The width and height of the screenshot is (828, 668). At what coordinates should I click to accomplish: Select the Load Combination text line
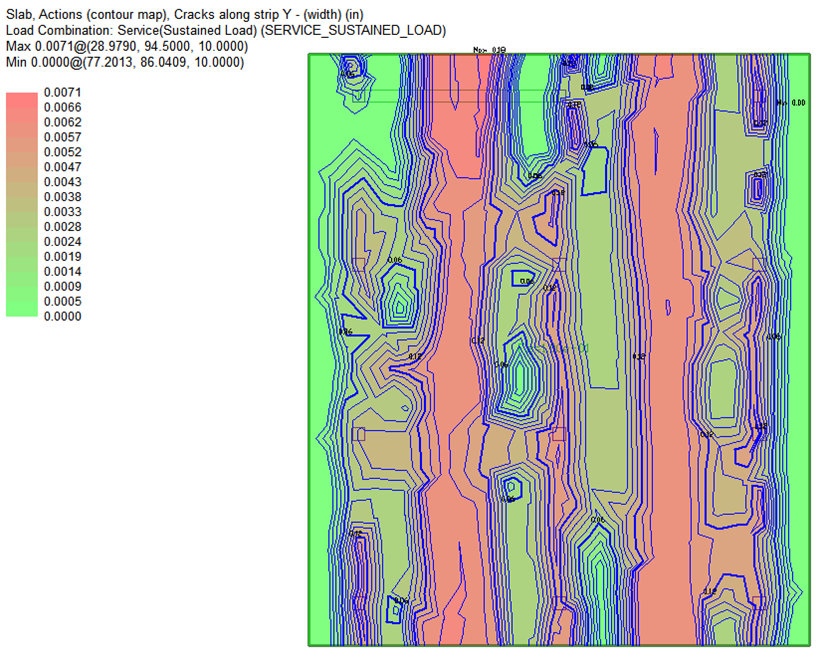pyautogui.click(x=226, y=30)
